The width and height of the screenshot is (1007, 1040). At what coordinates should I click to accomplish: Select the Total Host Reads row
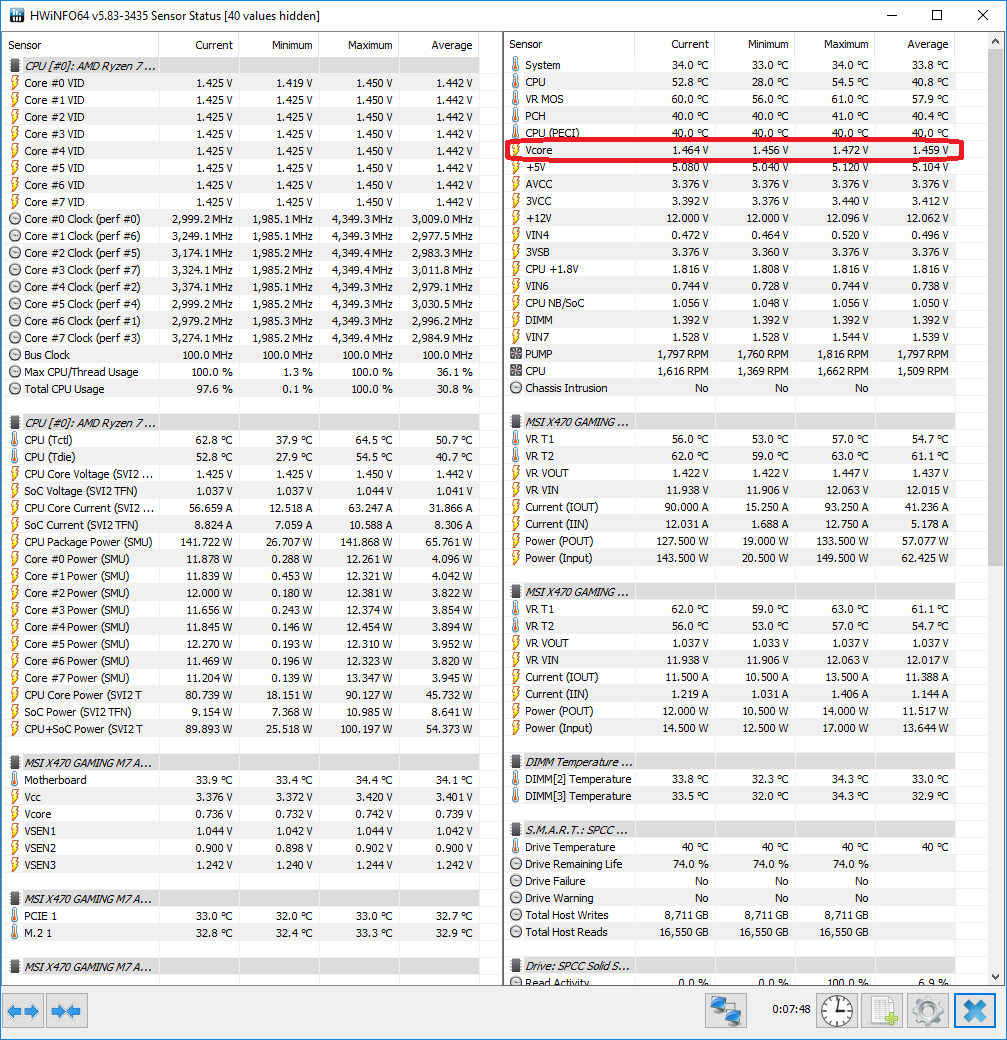coord(730,932)
